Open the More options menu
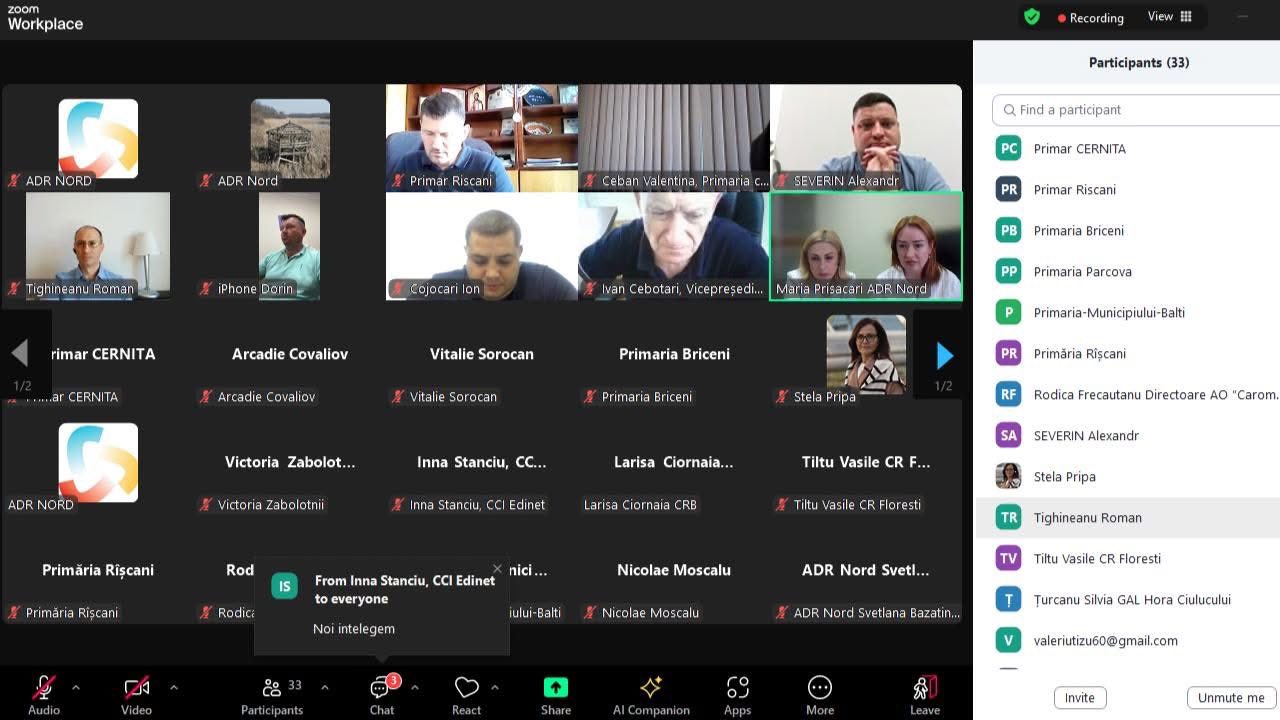 point(820,695)
